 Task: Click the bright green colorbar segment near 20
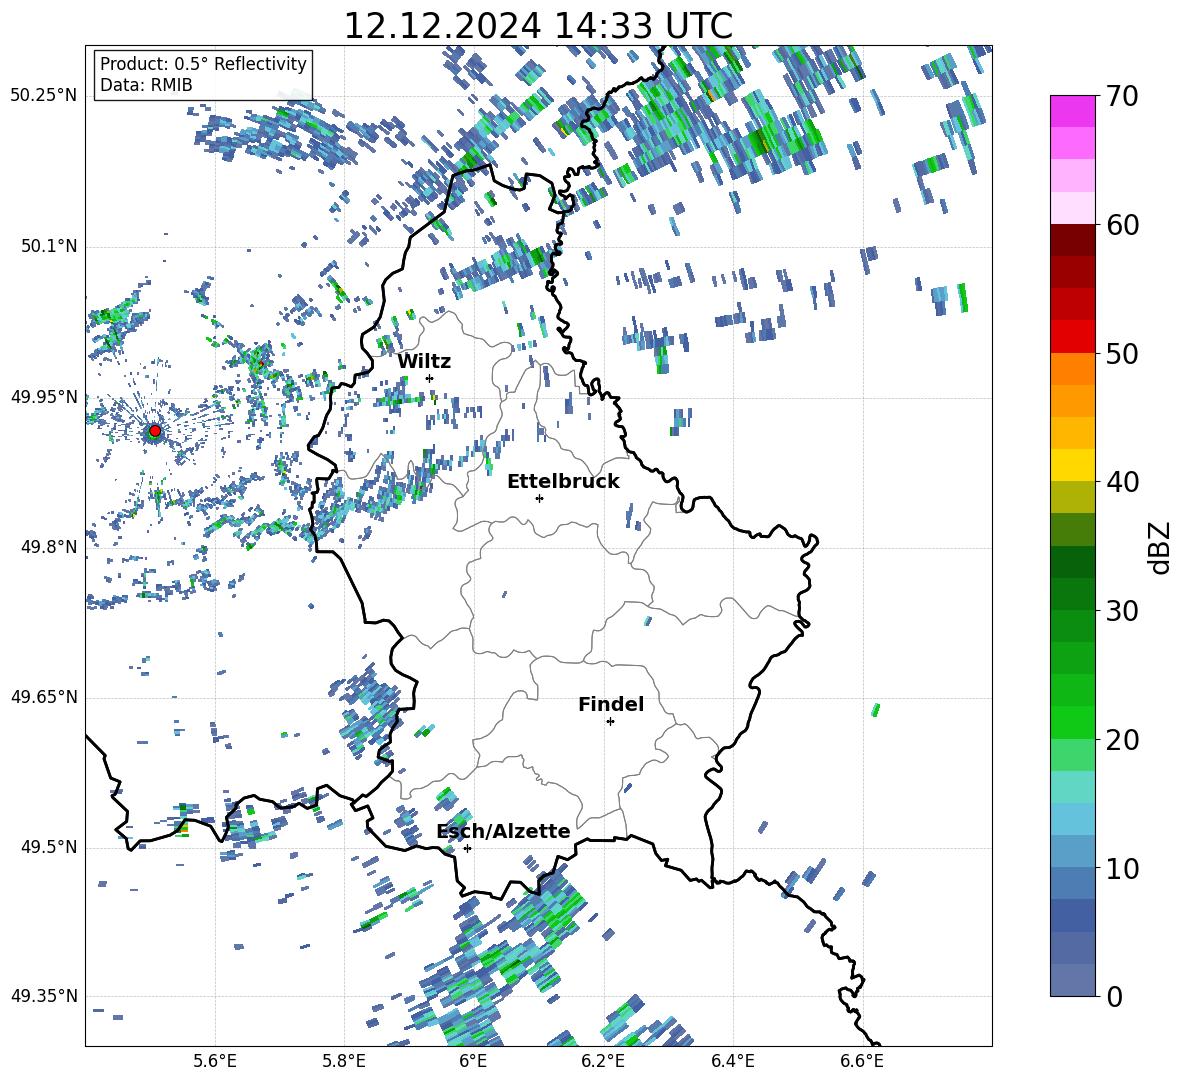tap(1073, 723)
